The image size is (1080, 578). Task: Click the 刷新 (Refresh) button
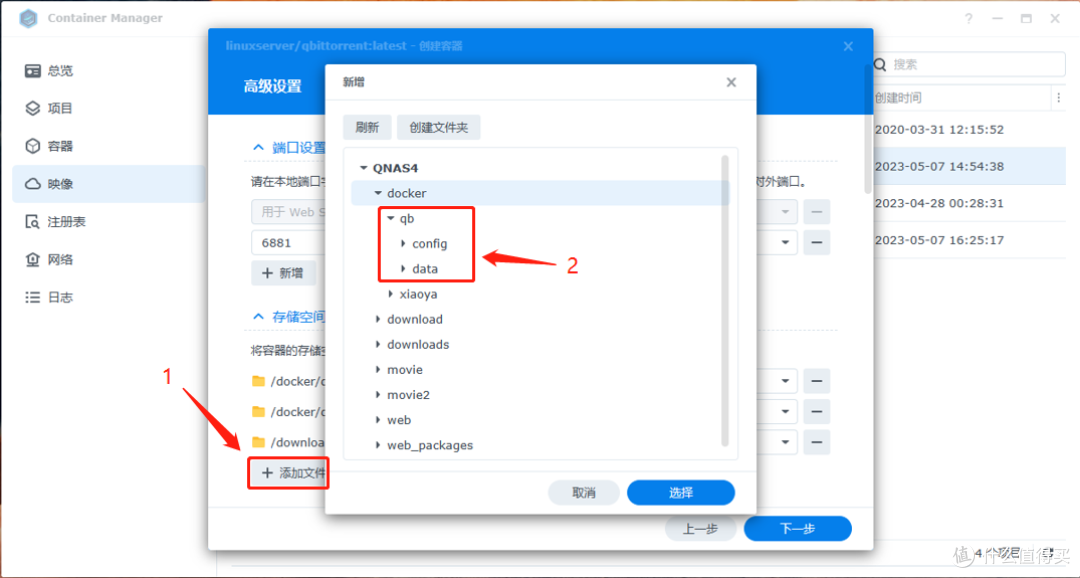coord(366,127)
